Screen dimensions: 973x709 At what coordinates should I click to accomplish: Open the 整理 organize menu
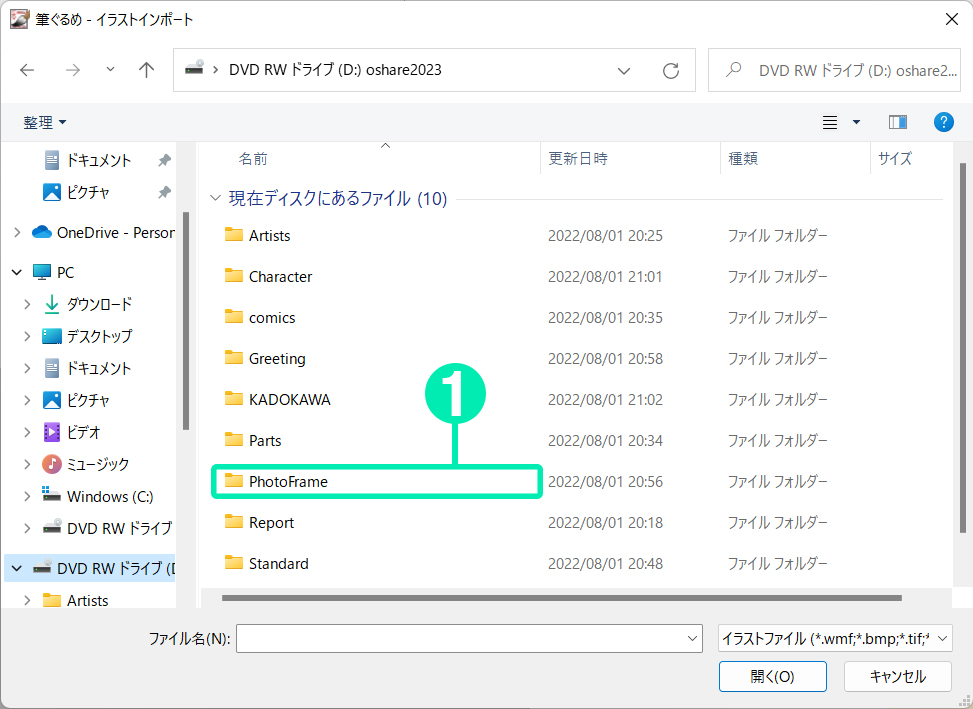[x=45, y=122]
